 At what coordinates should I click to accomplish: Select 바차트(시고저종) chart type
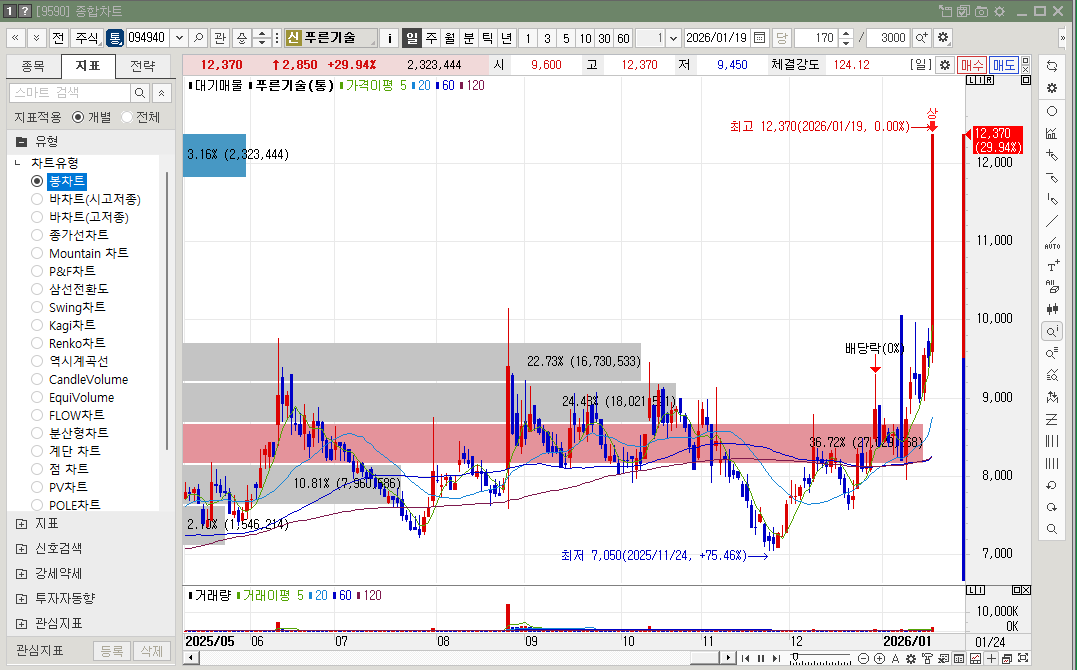[37, 199]
